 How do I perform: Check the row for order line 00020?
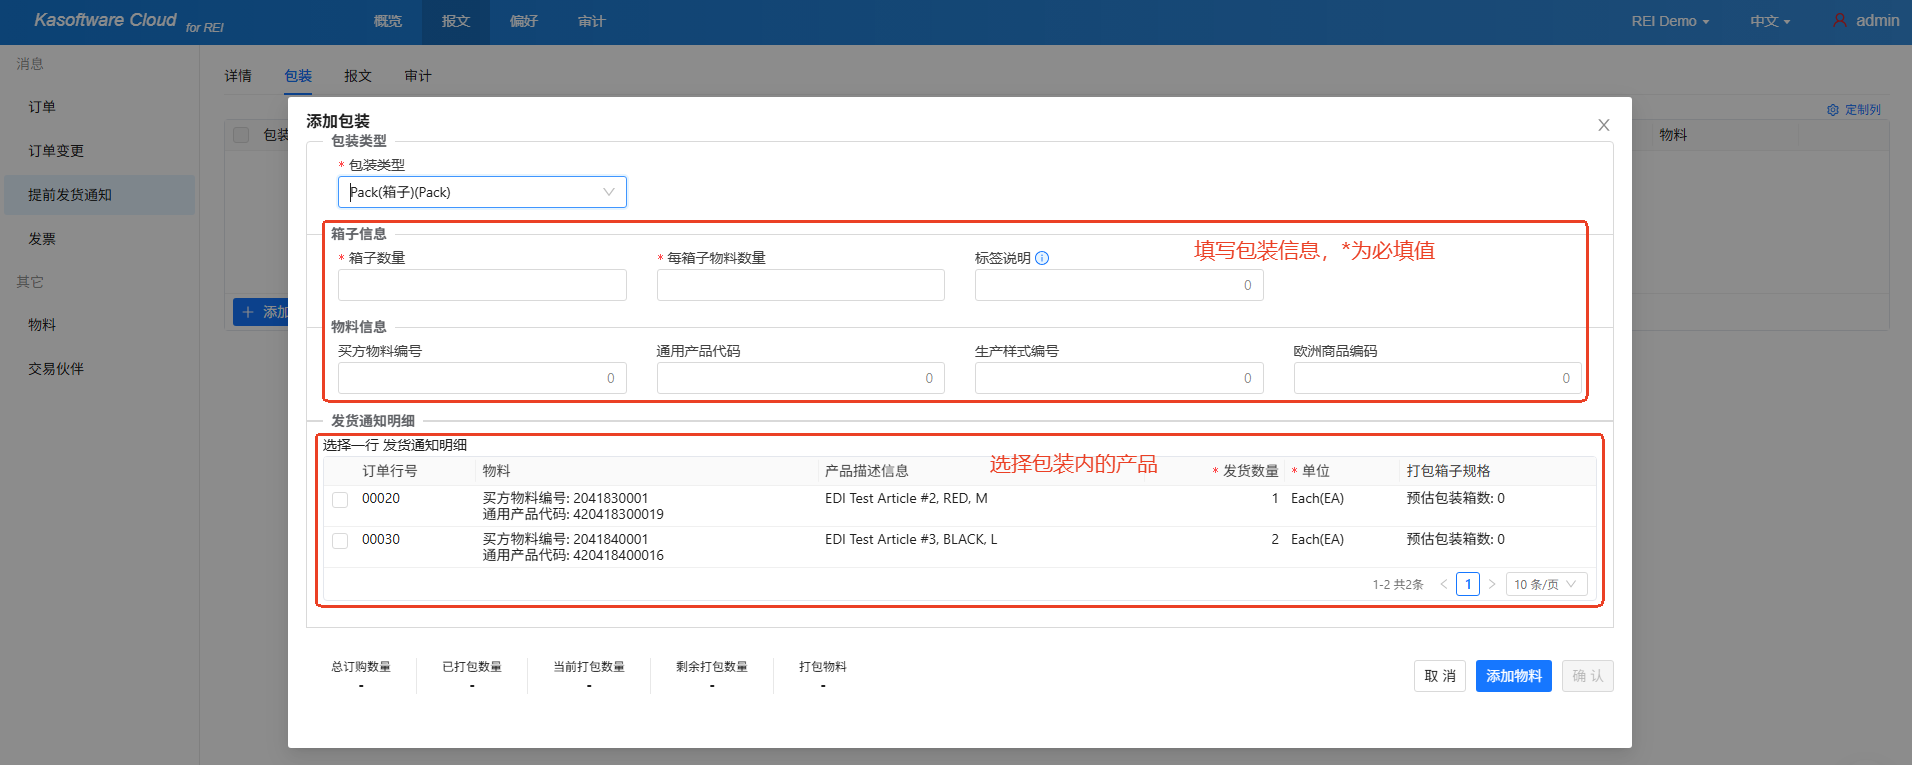340,500
